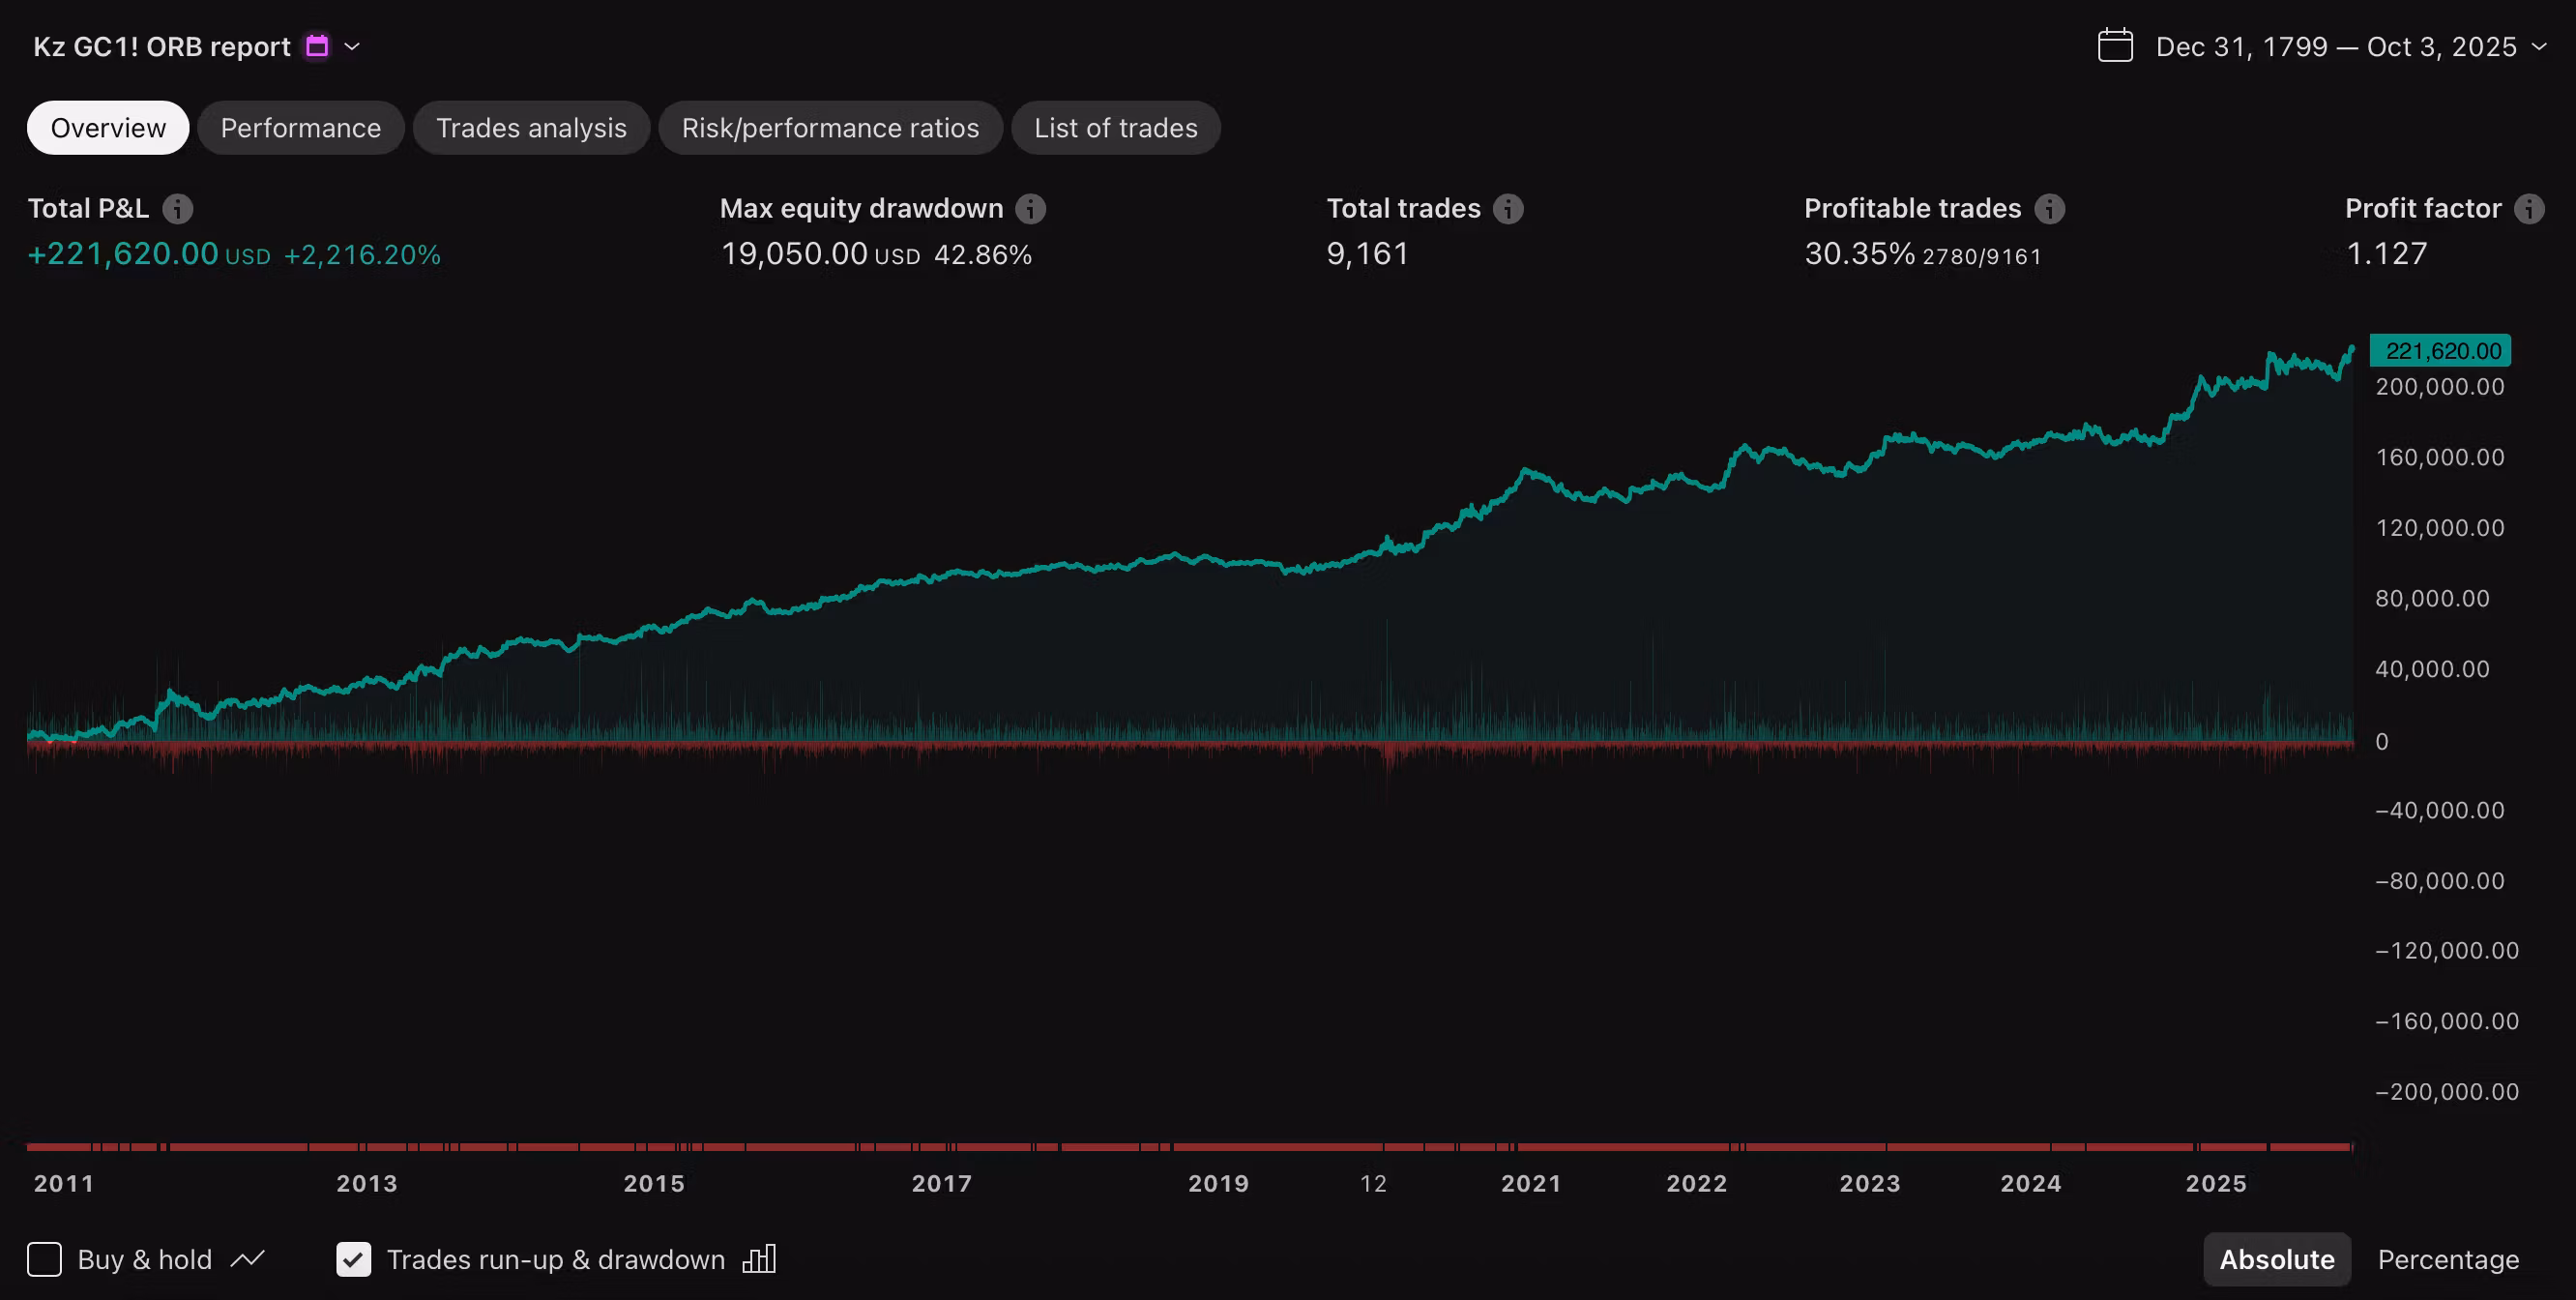Screen dimensions: 2576x1300
Task: Click the −160,000.00 value axis label
Action: 2447,1022
